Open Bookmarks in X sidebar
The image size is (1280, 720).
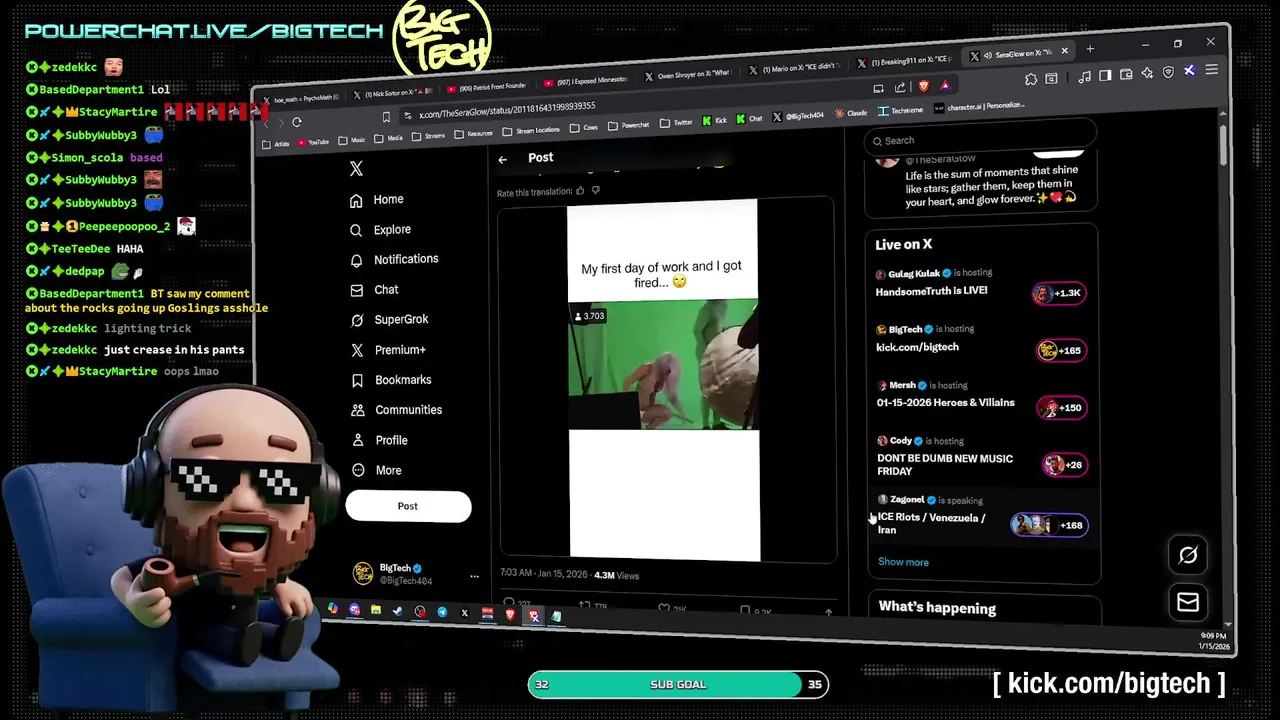[x=391, y=380]
